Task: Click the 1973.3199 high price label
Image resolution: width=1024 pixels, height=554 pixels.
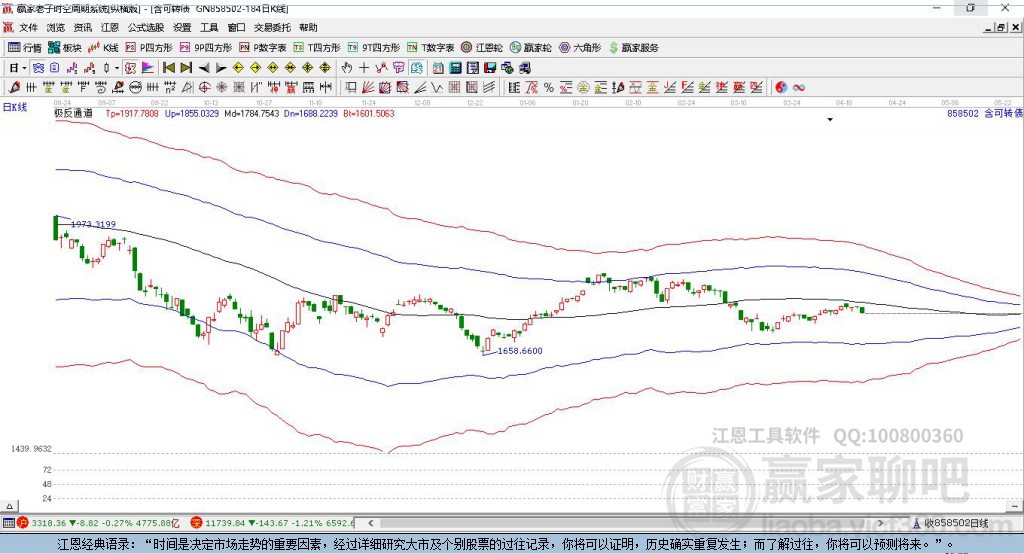Action: coord(93,224)
